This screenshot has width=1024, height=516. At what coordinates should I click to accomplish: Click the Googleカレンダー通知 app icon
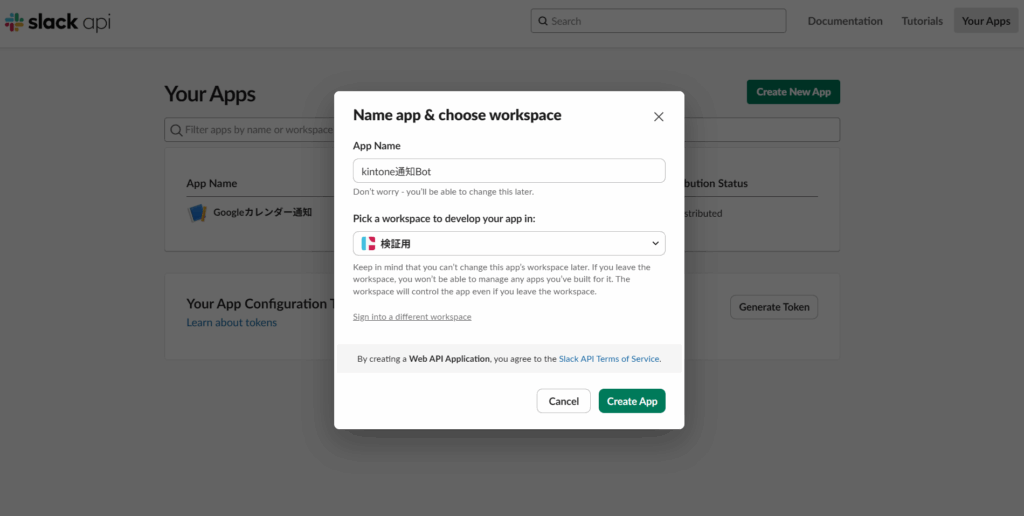click(197, 213)
